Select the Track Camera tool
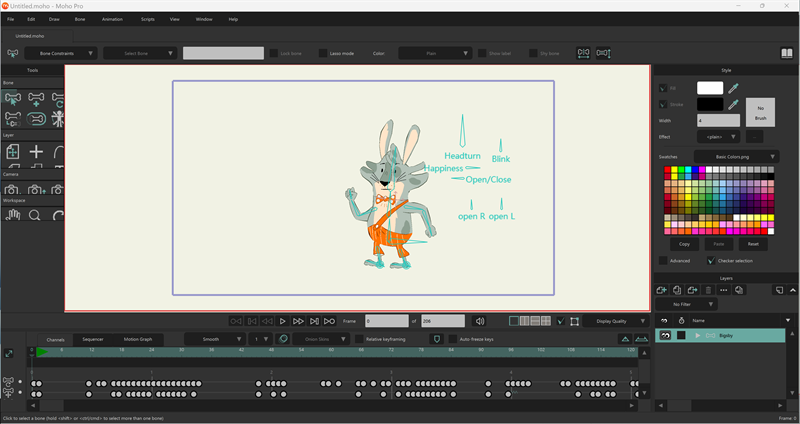The height and width of the screenshot is (424, 800). pos(12,189)
